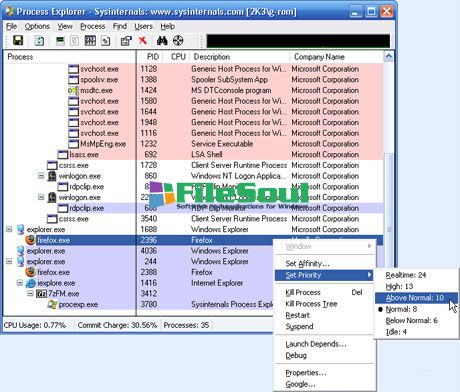Click the Properties toolbar icon
This screenshot has width=460, height=392.
click(126, 41)
